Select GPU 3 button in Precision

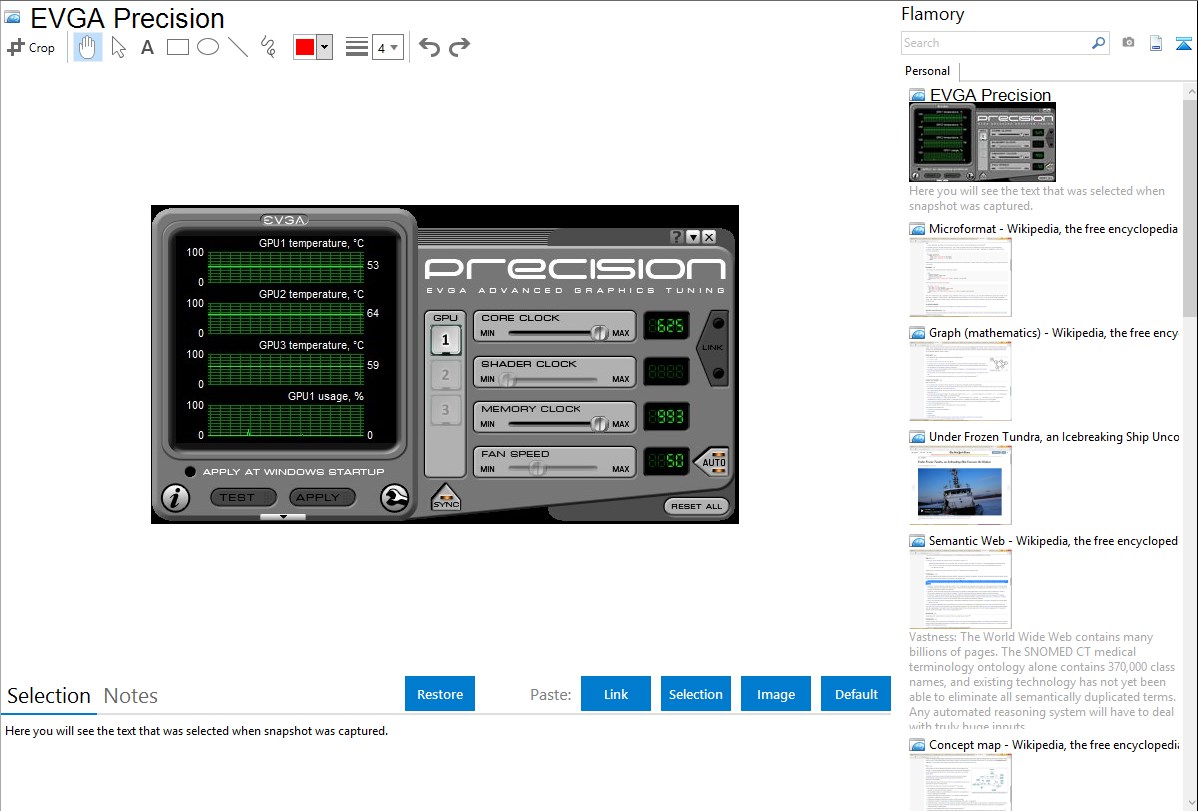coord(445,410)
